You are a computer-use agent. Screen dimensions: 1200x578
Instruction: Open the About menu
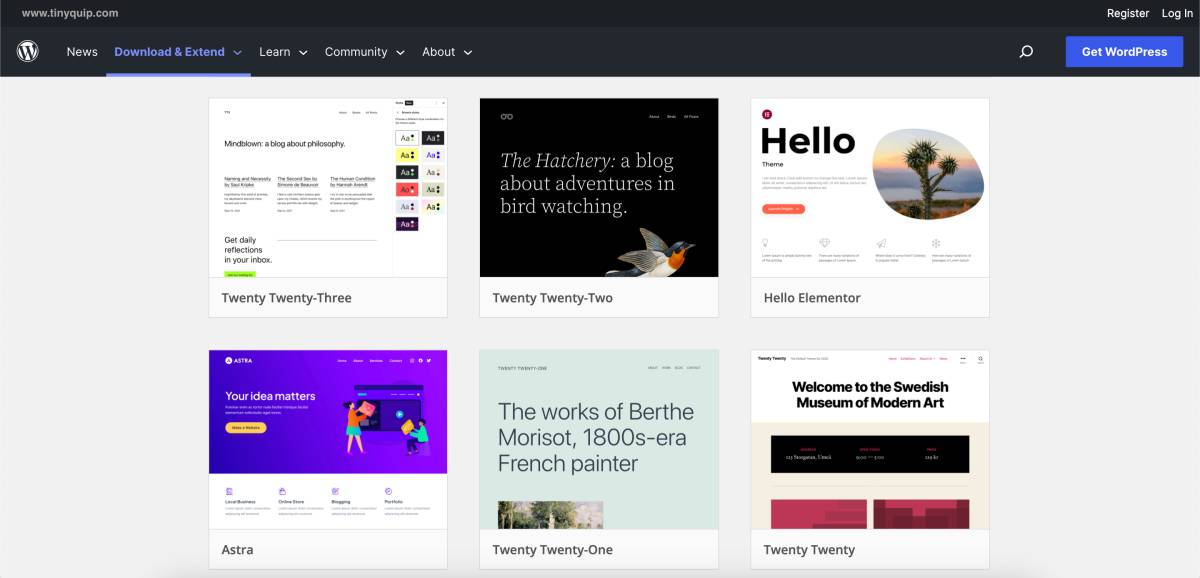pos(440,51)
